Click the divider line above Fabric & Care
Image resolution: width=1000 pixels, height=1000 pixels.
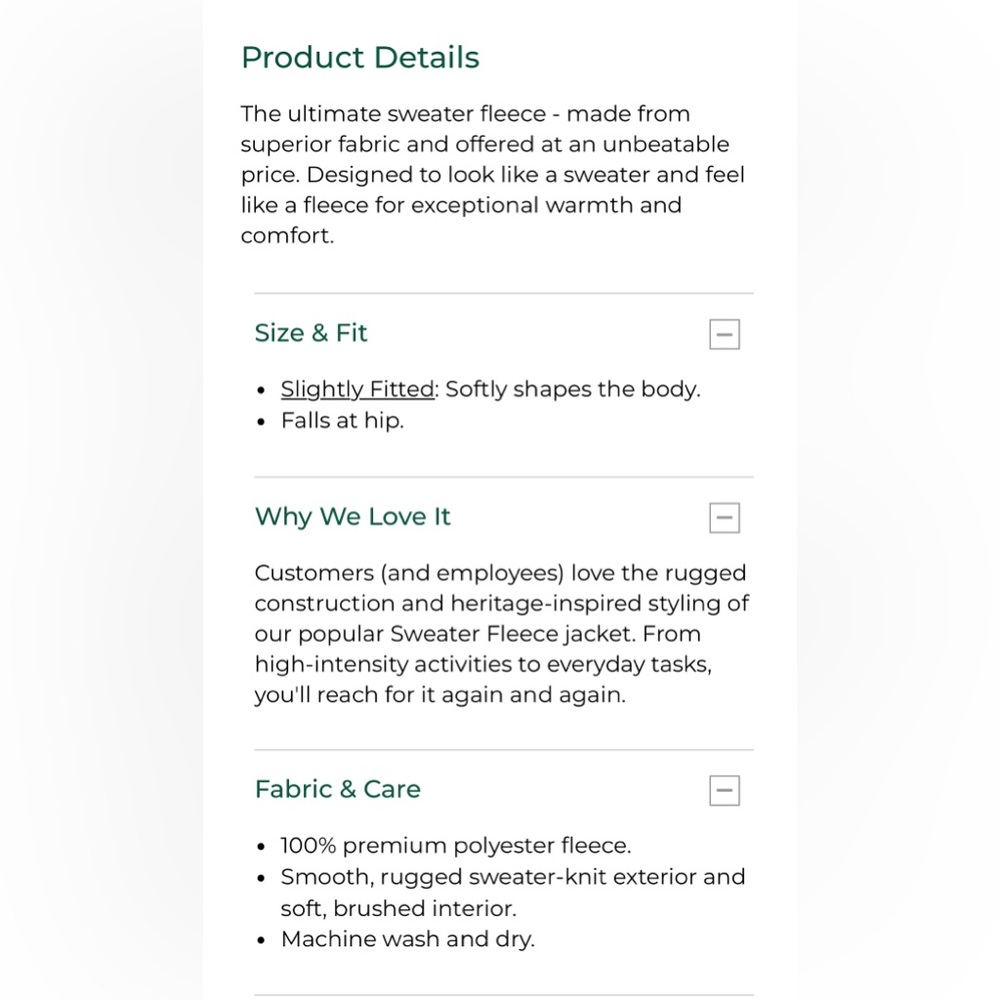point(503,749)
